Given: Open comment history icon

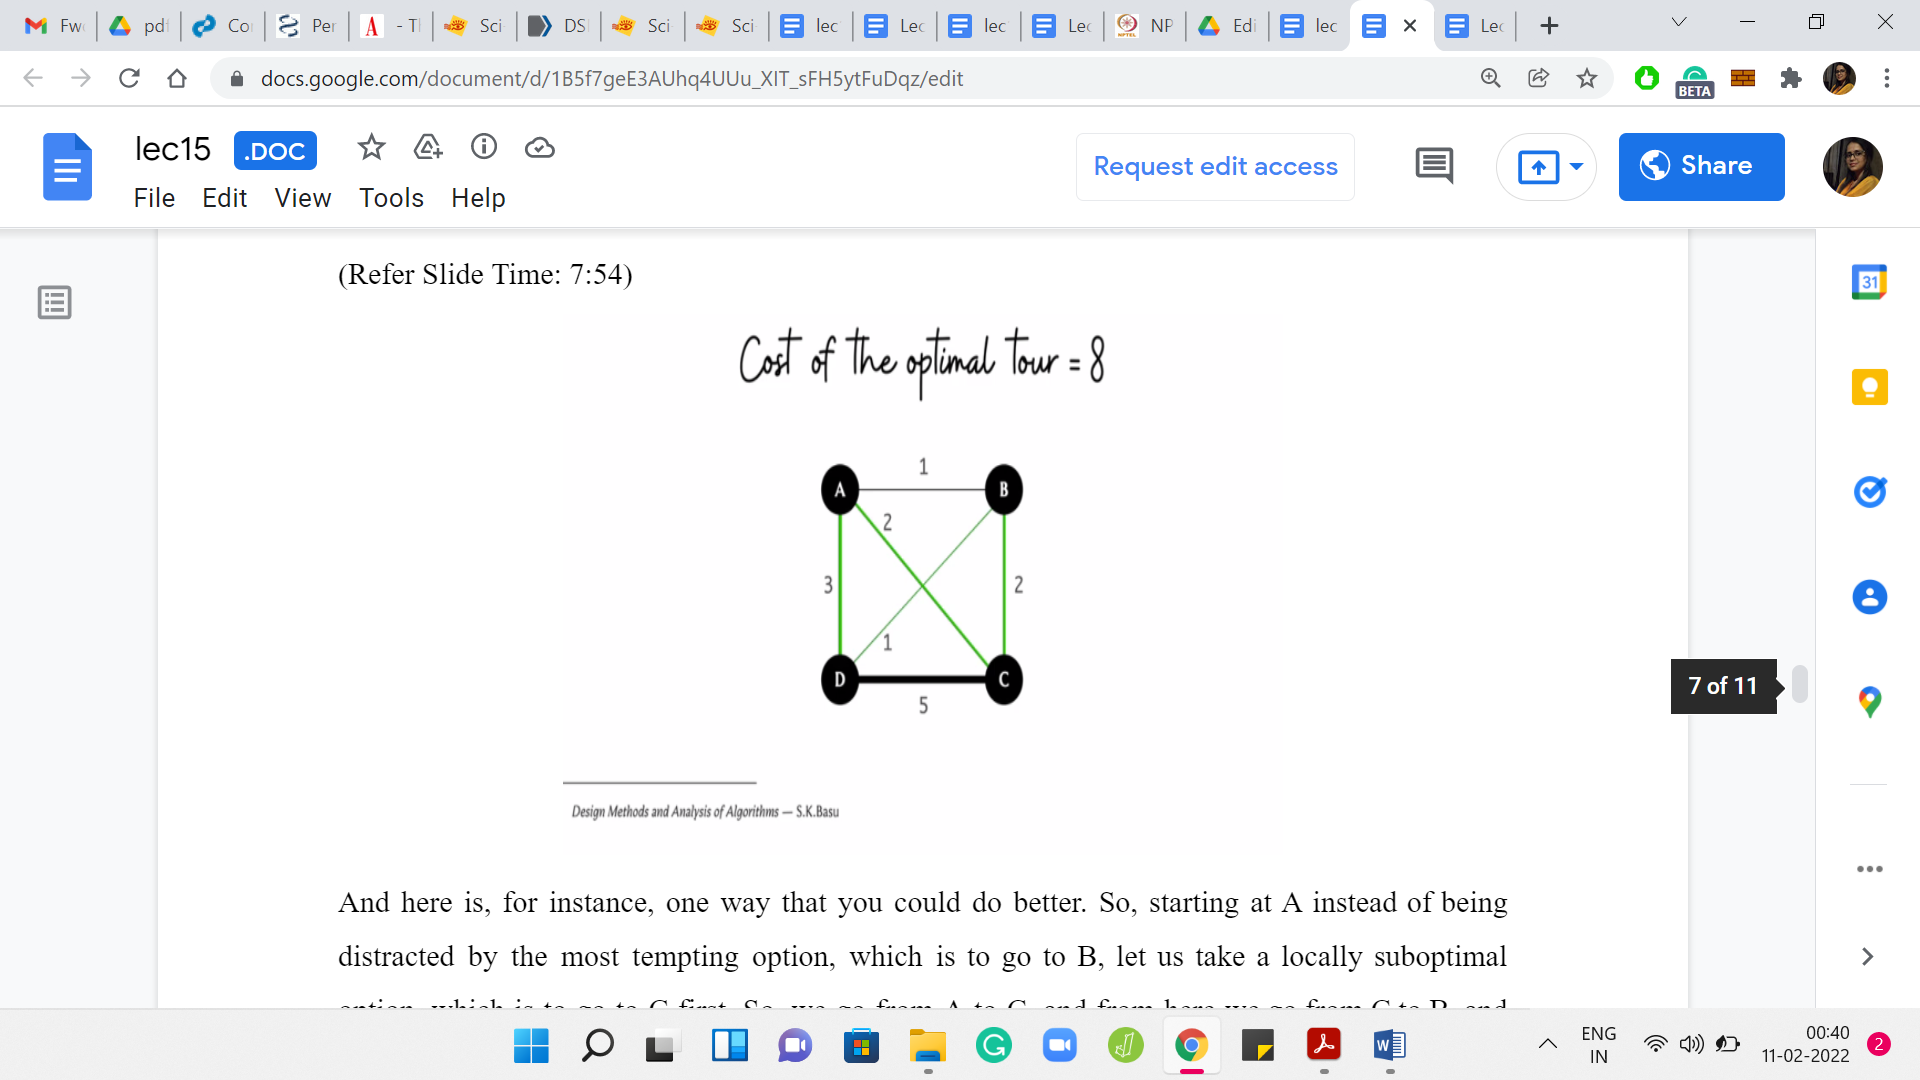Looking at the screenshot, I should (1434, 166).
